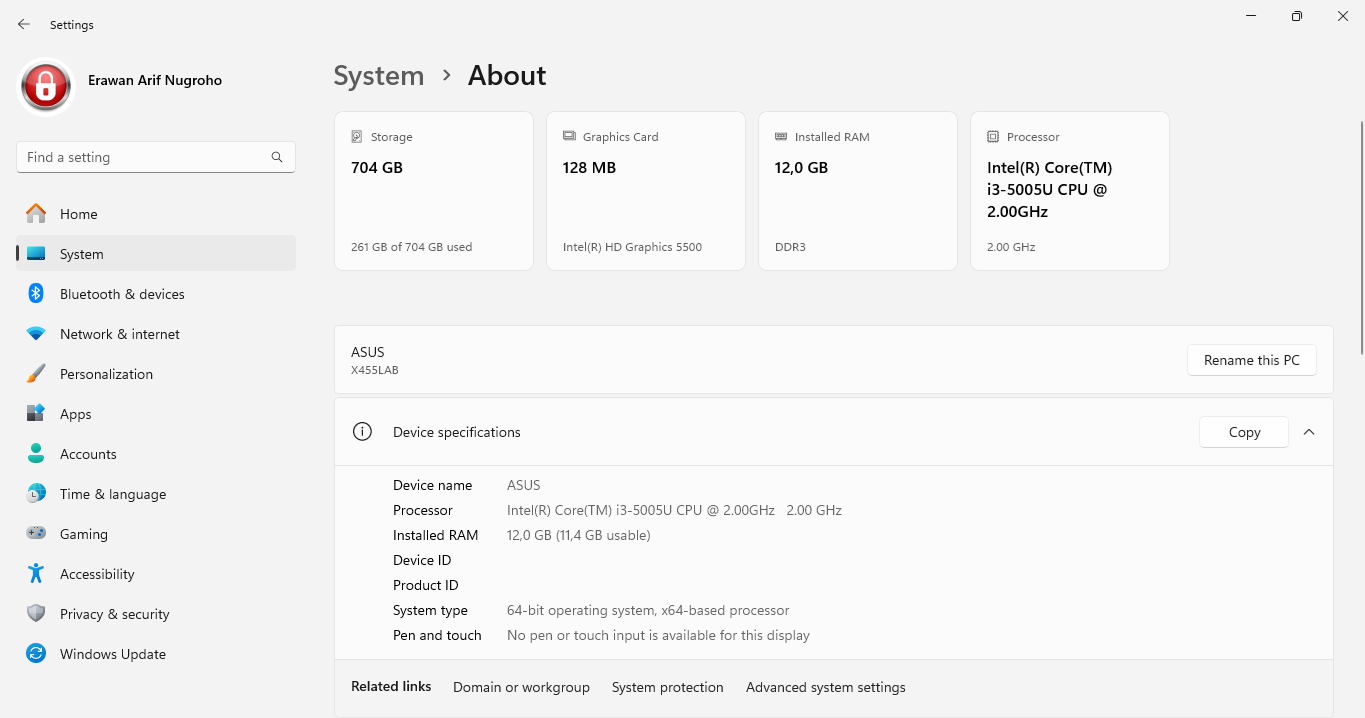Screen dimensions: 1365x718
Task: Click the Device ID label
Action: coord(422,560)
